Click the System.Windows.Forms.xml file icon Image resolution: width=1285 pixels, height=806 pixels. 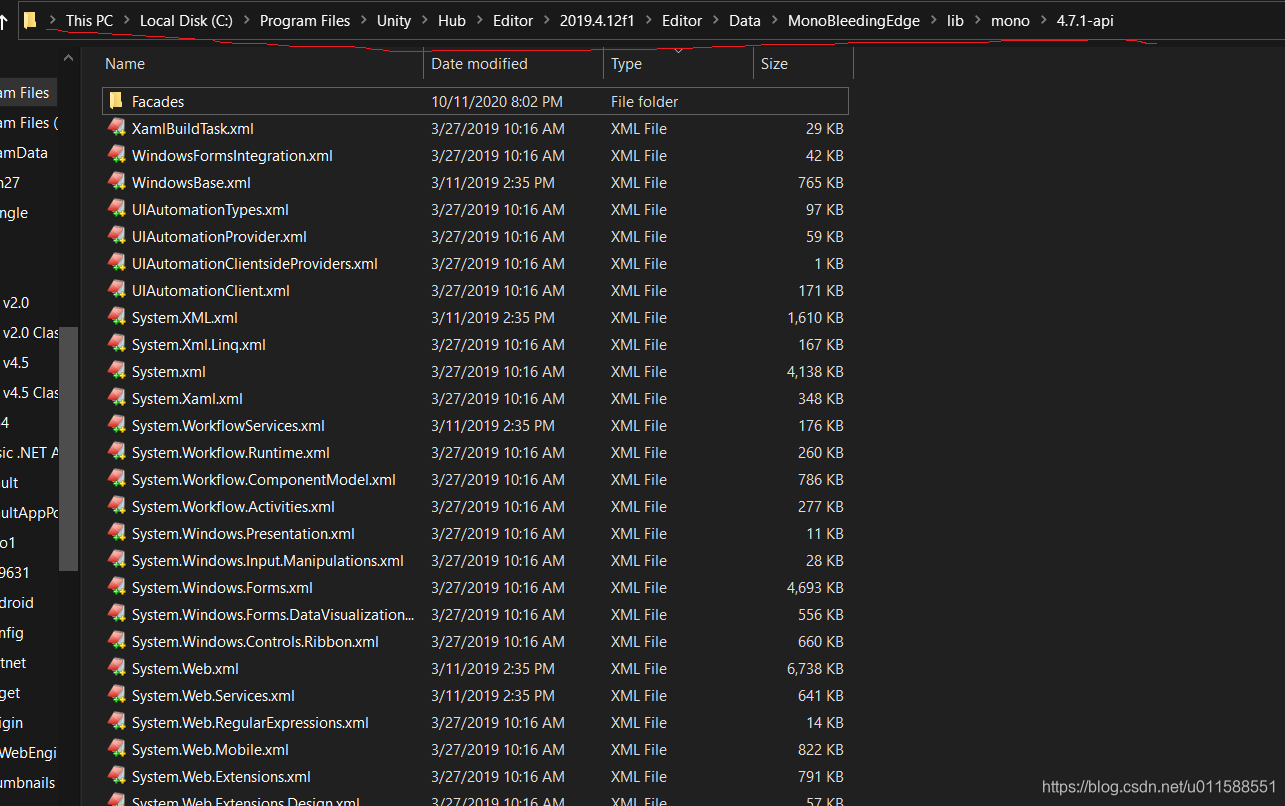116,587
